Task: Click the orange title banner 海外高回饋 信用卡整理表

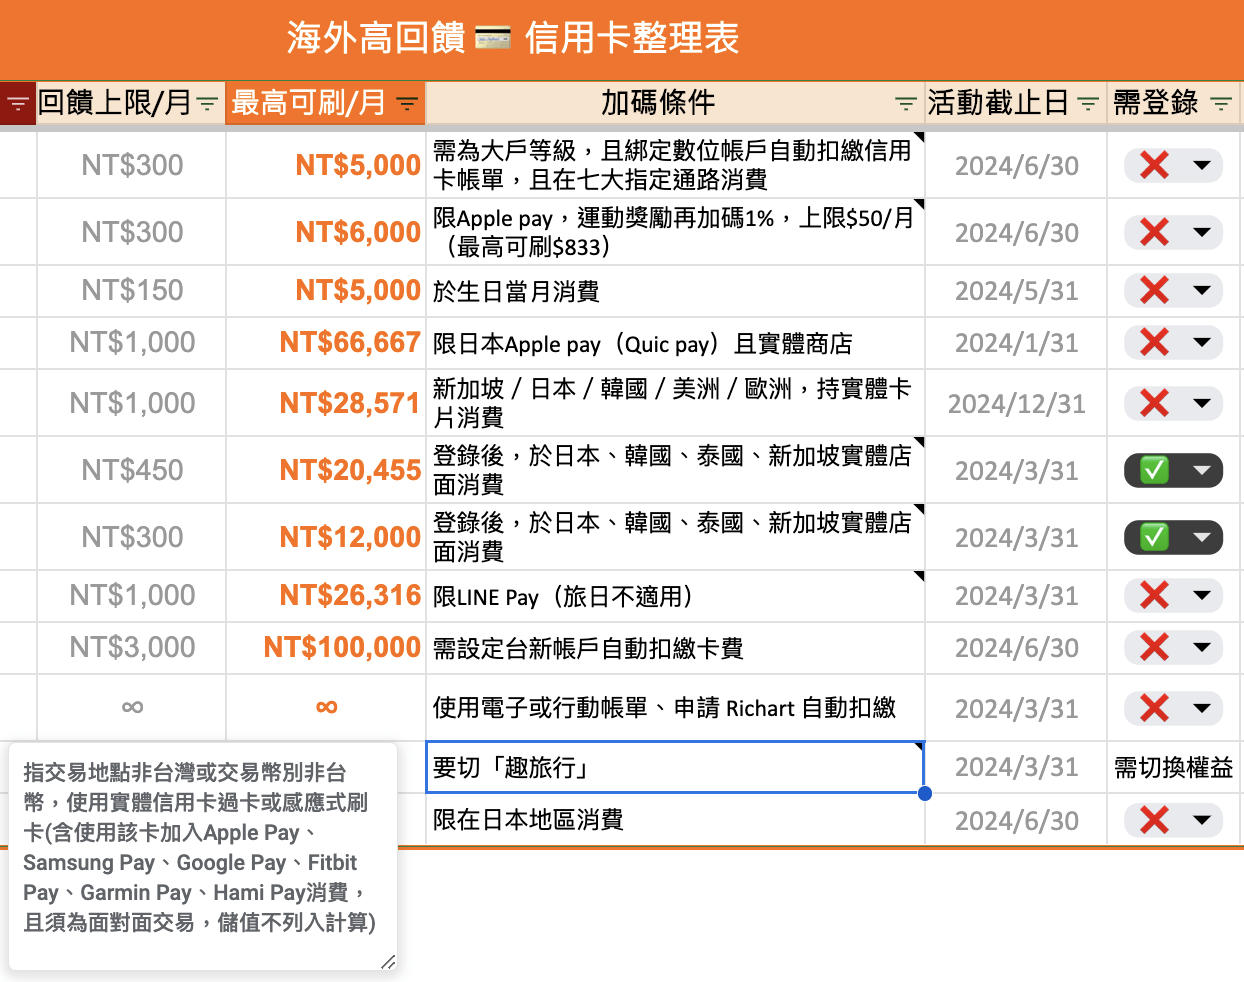Action: tap(622, 39)
